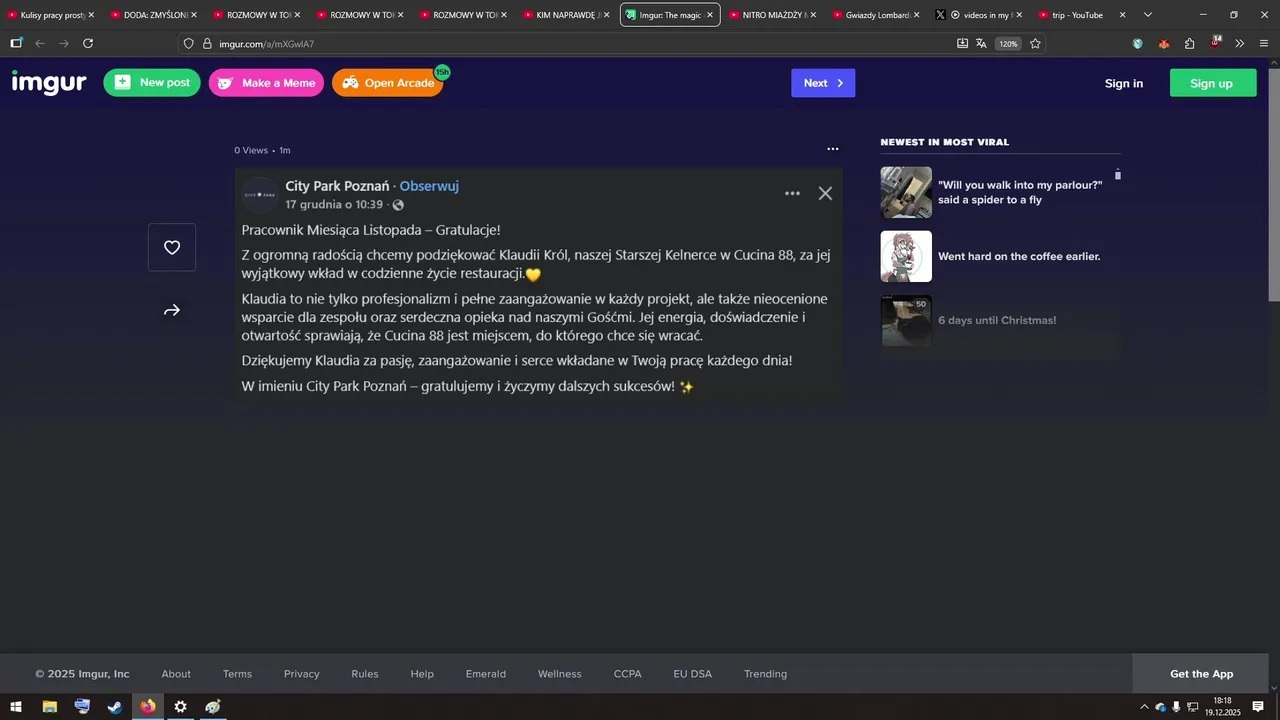Click the green Sign up button
Screen dimensions: 1280x720
pos(1213,83)
